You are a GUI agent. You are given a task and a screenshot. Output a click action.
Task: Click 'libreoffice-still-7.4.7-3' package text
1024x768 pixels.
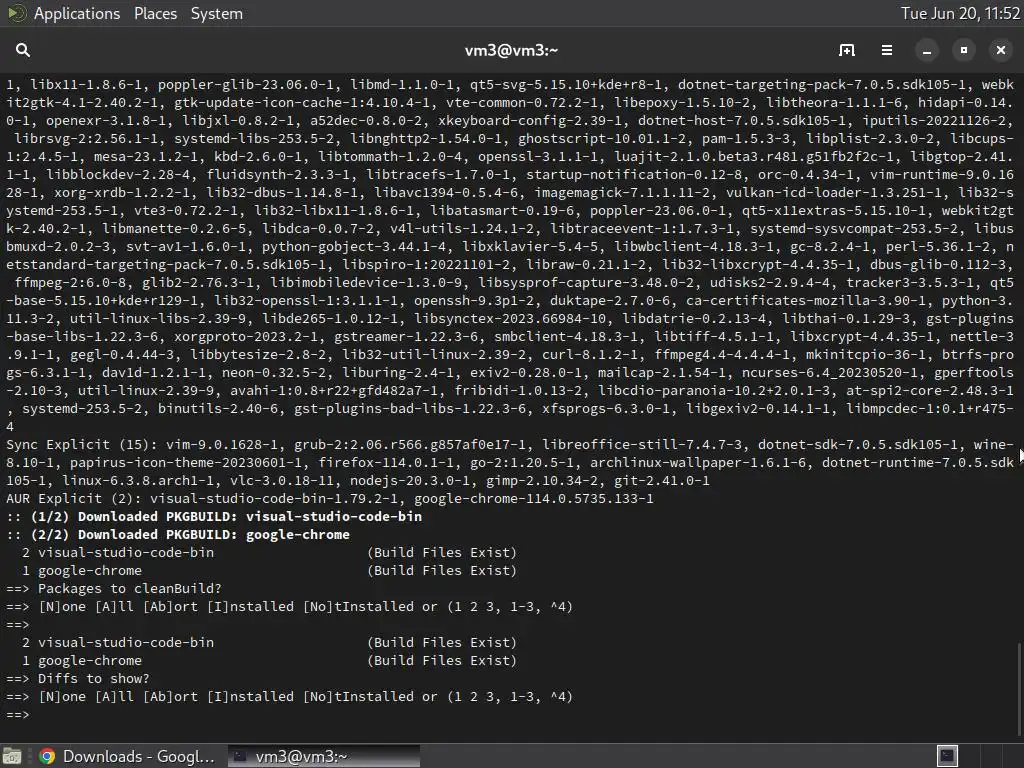tap(642, 445)
